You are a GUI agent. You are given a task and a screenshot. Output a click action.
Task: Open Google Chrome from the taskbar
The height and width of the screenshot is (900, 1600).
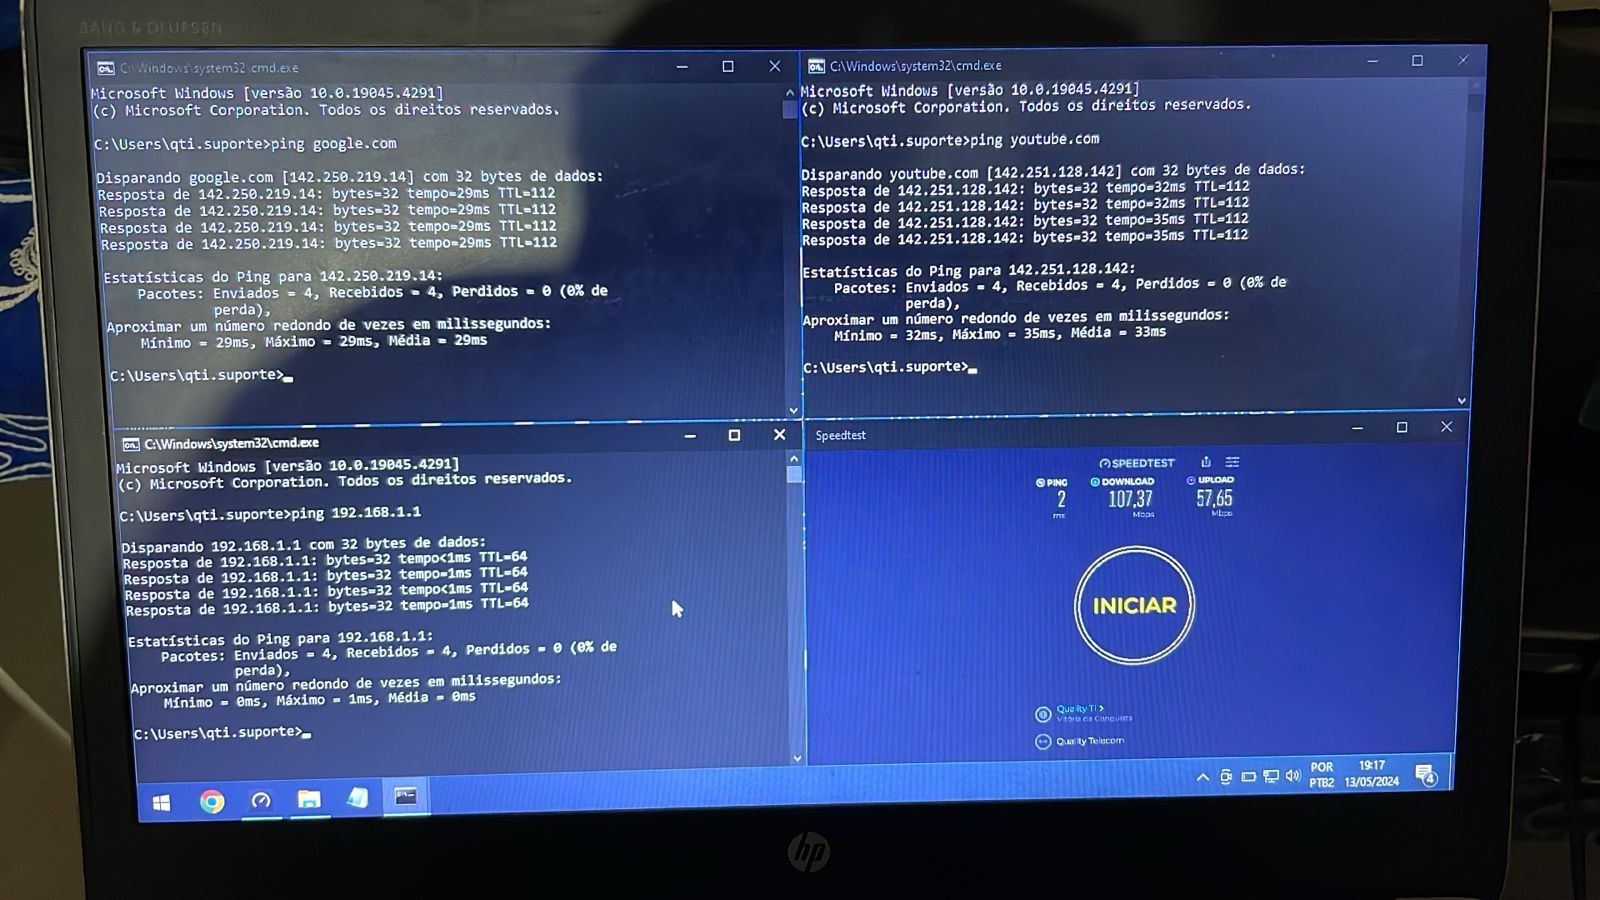212,801
